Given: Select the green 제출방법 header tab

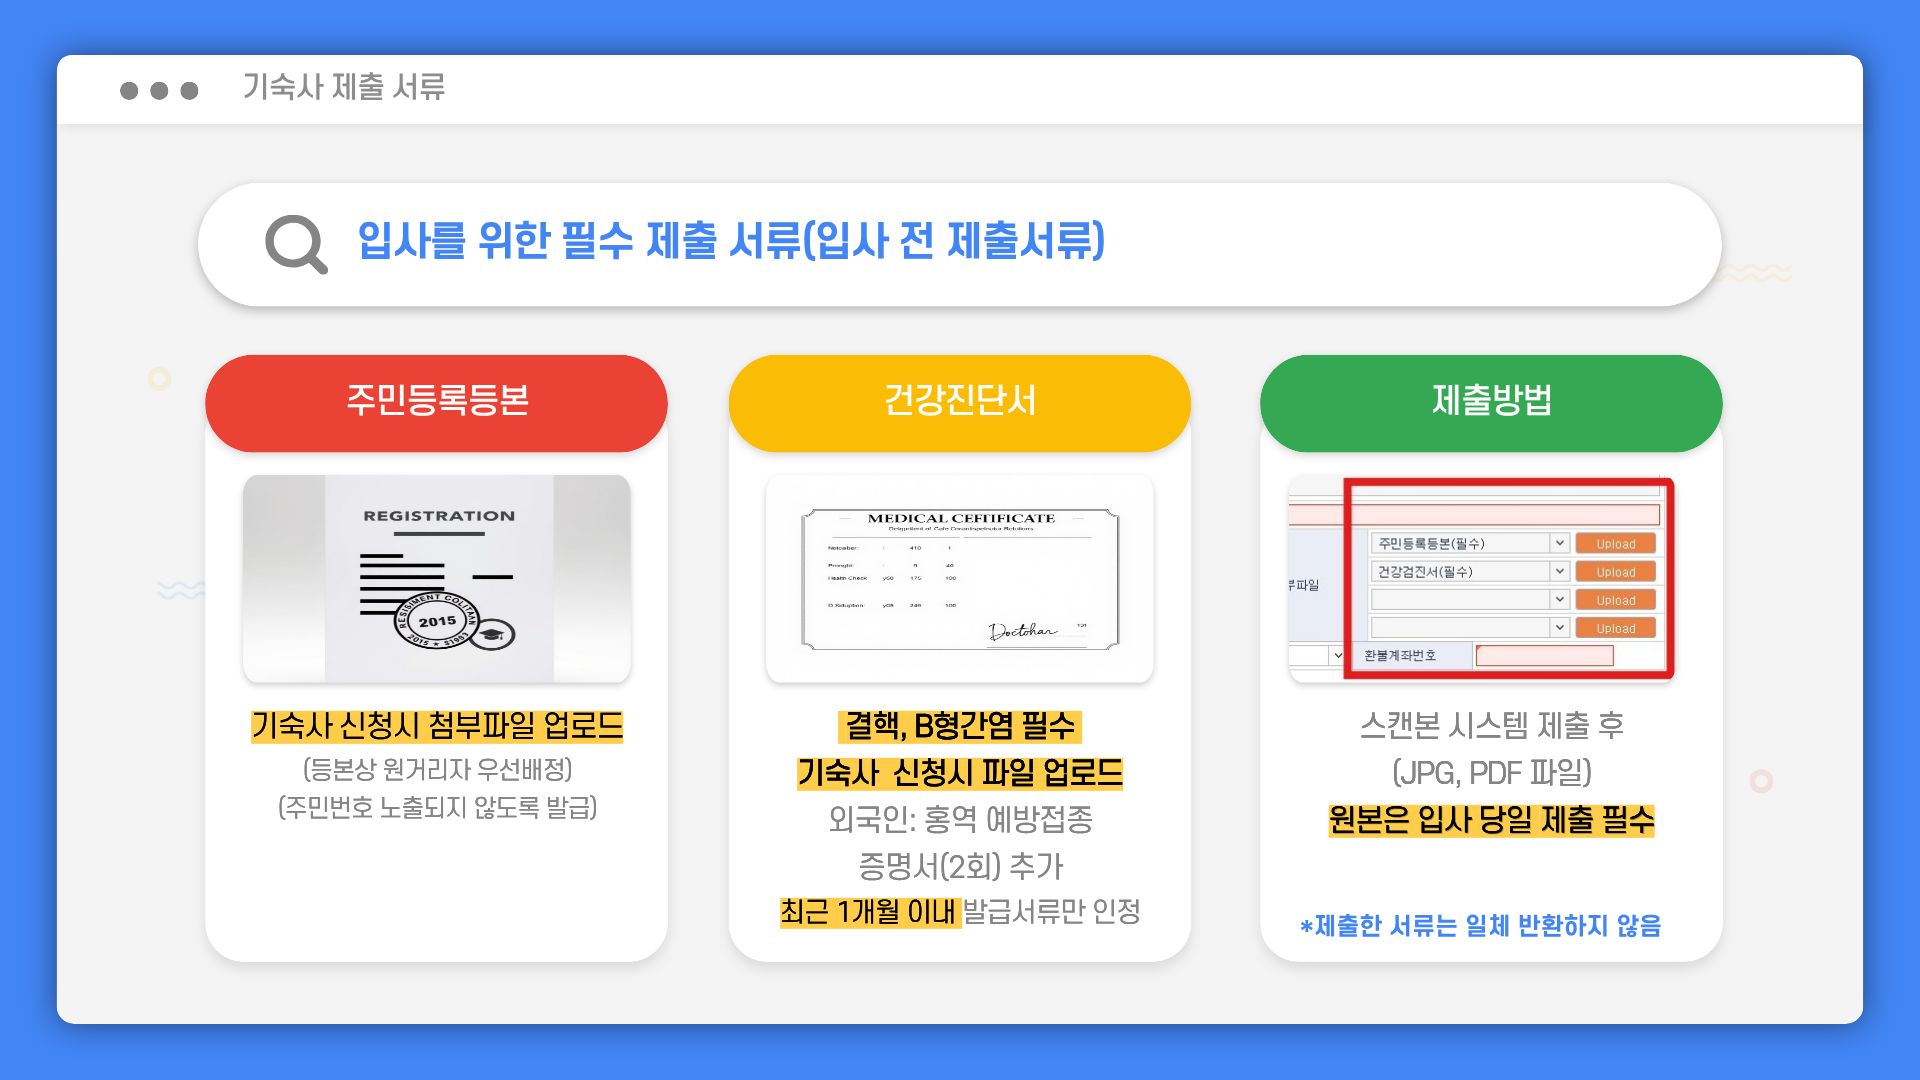Looking at the screenshot, I should point(1491,402).
